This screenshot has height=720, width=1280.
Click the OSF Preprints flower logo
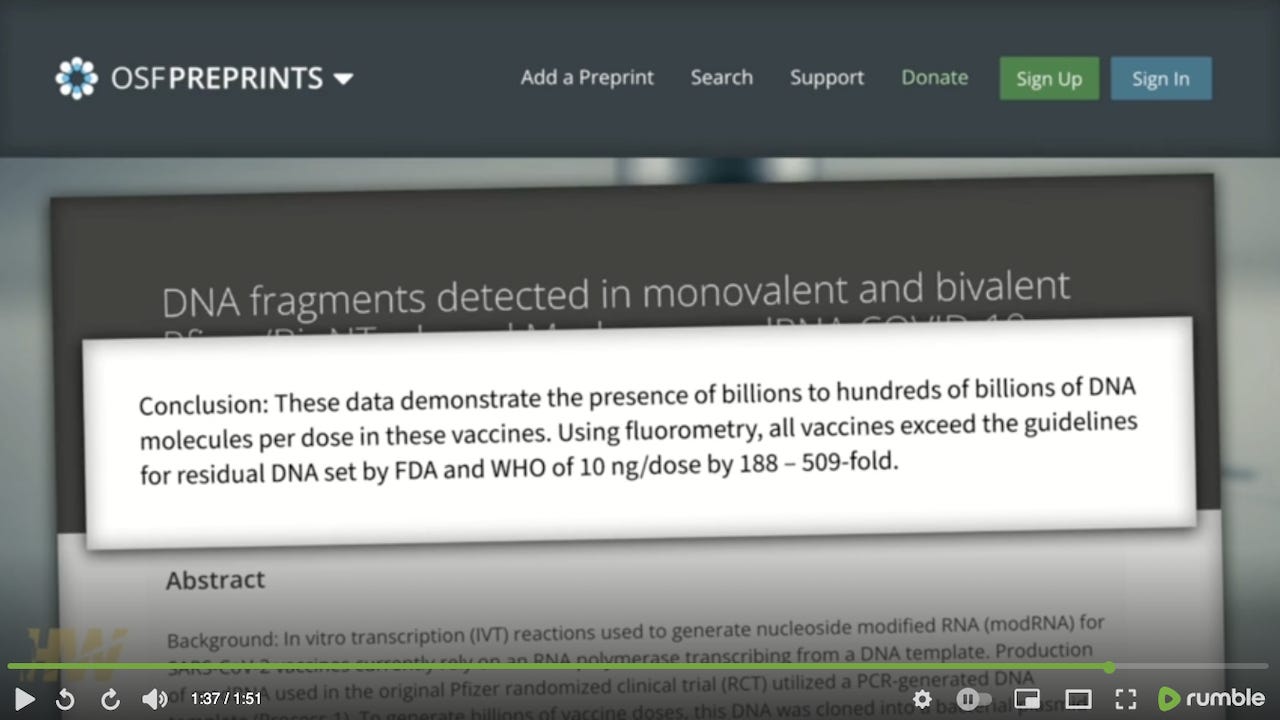point(76,78)
